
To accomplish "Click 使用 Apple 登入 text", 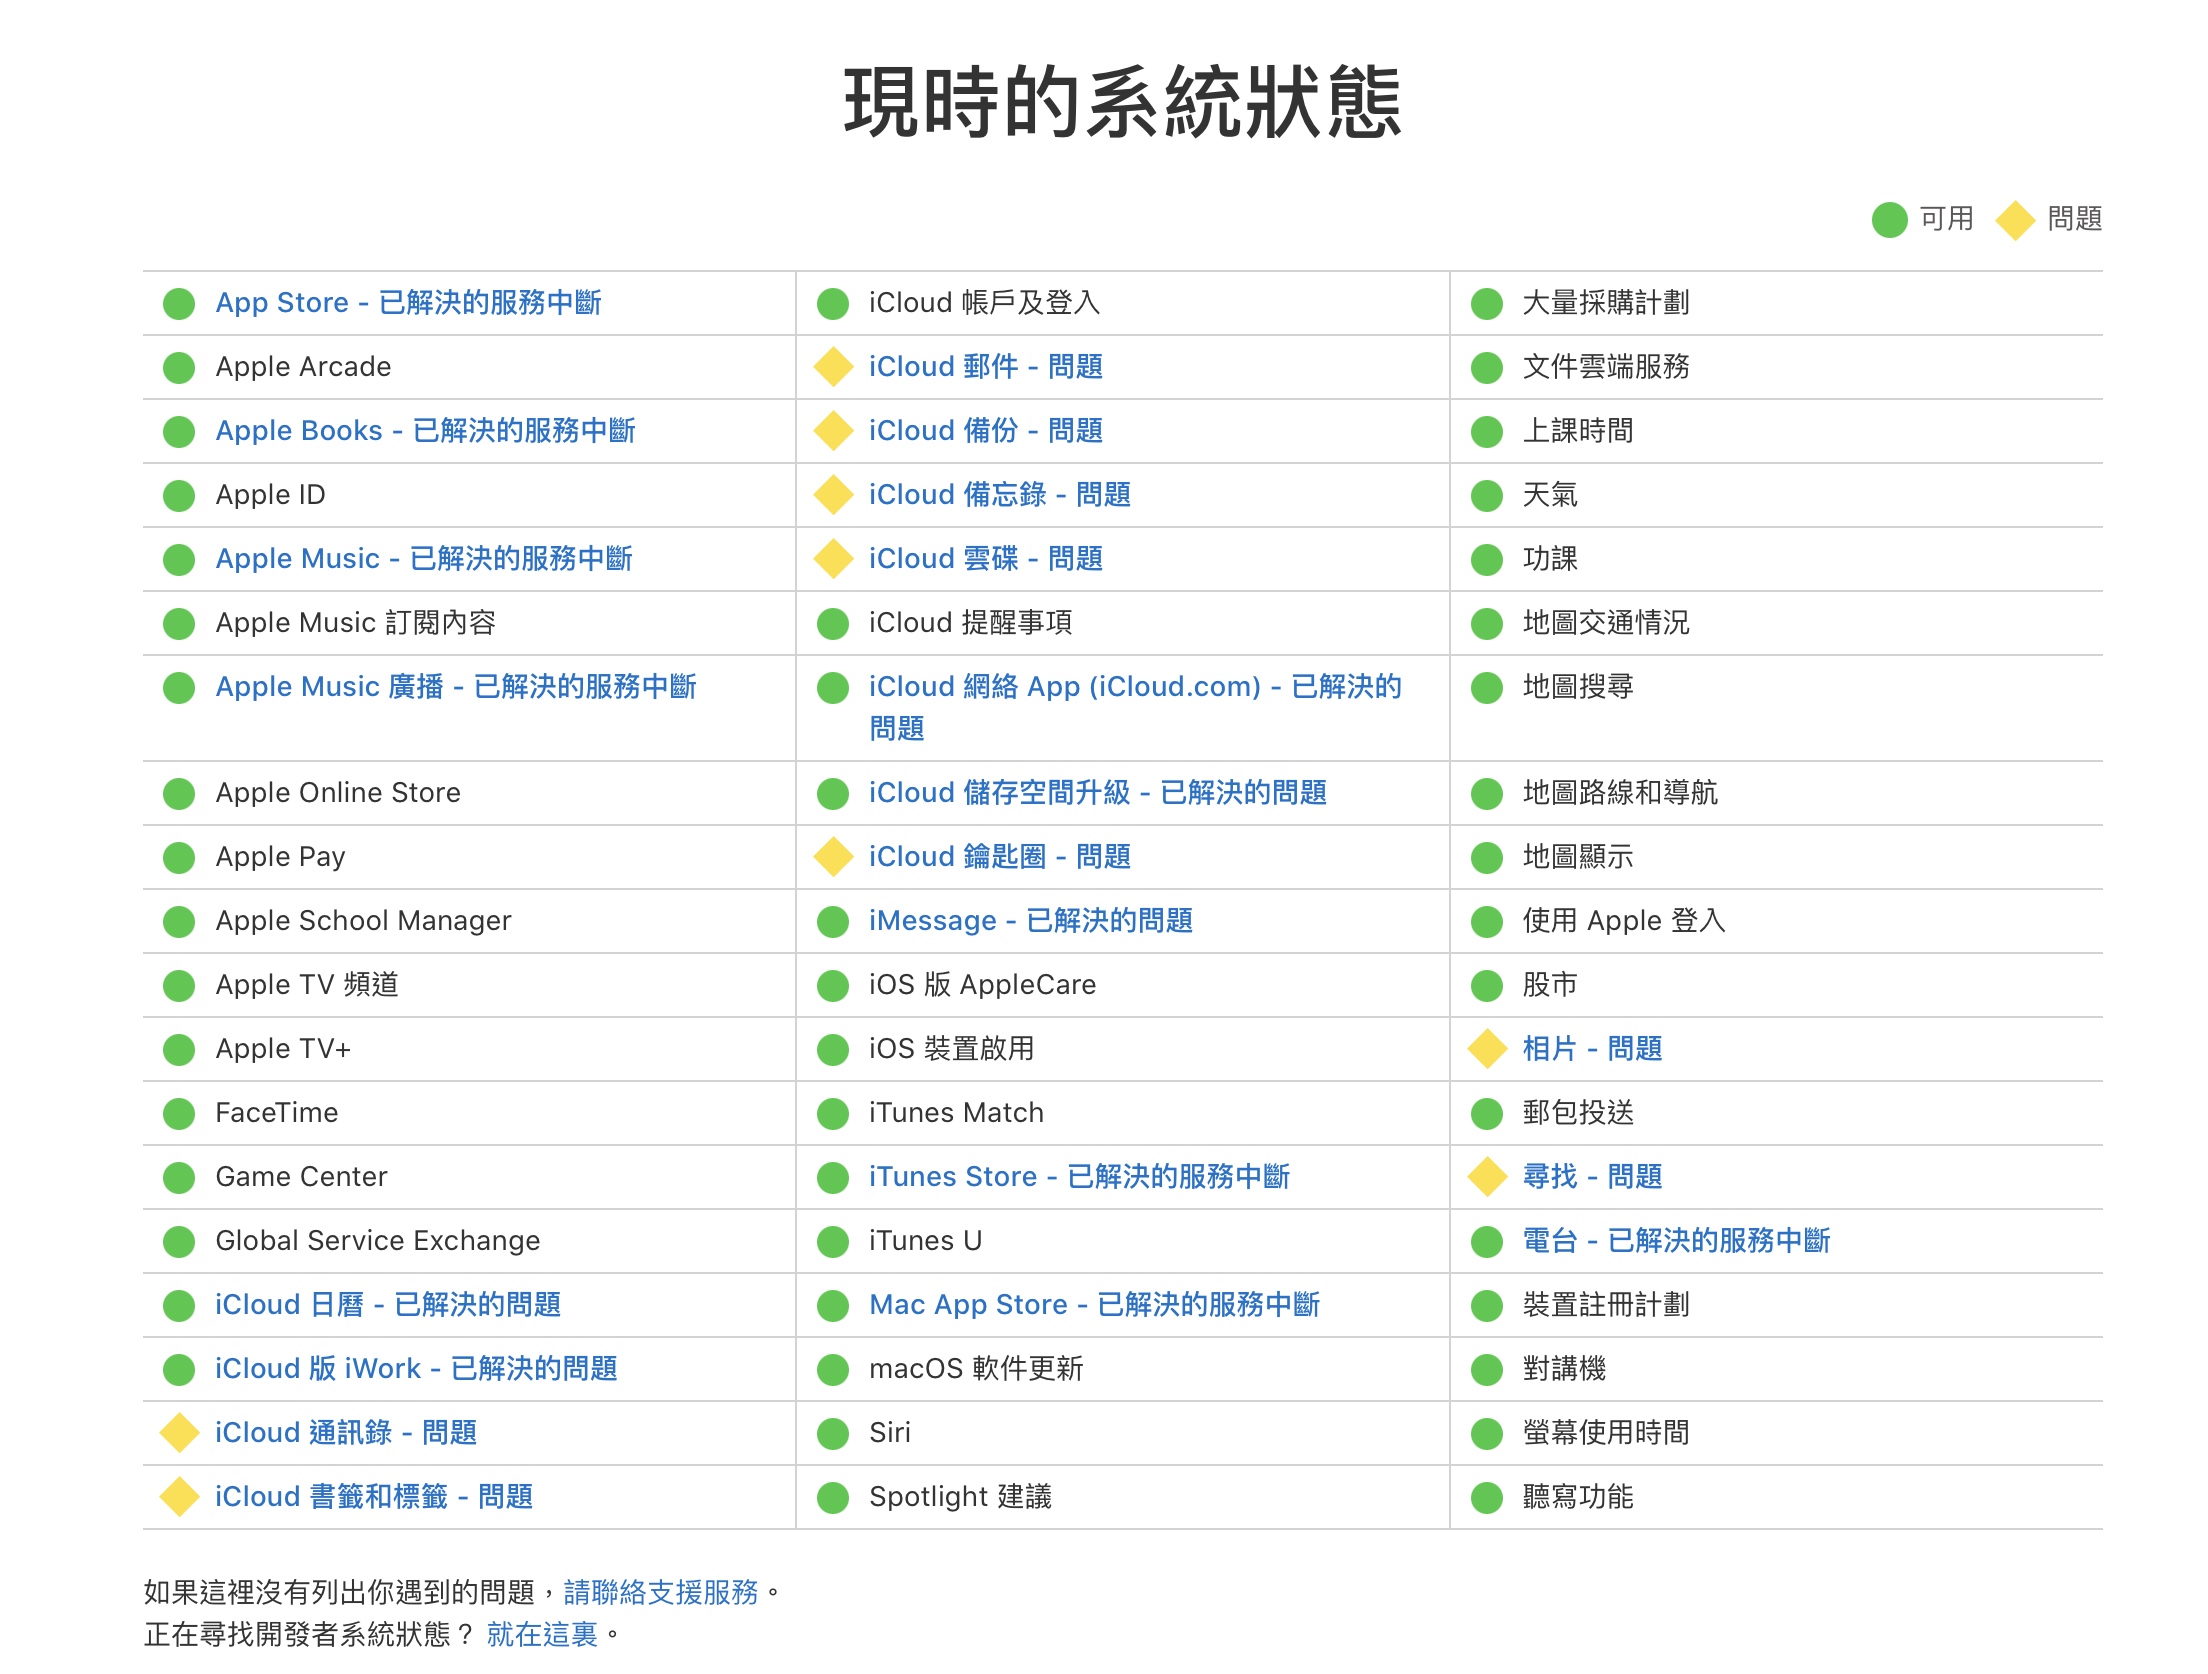I will 1624,921.
